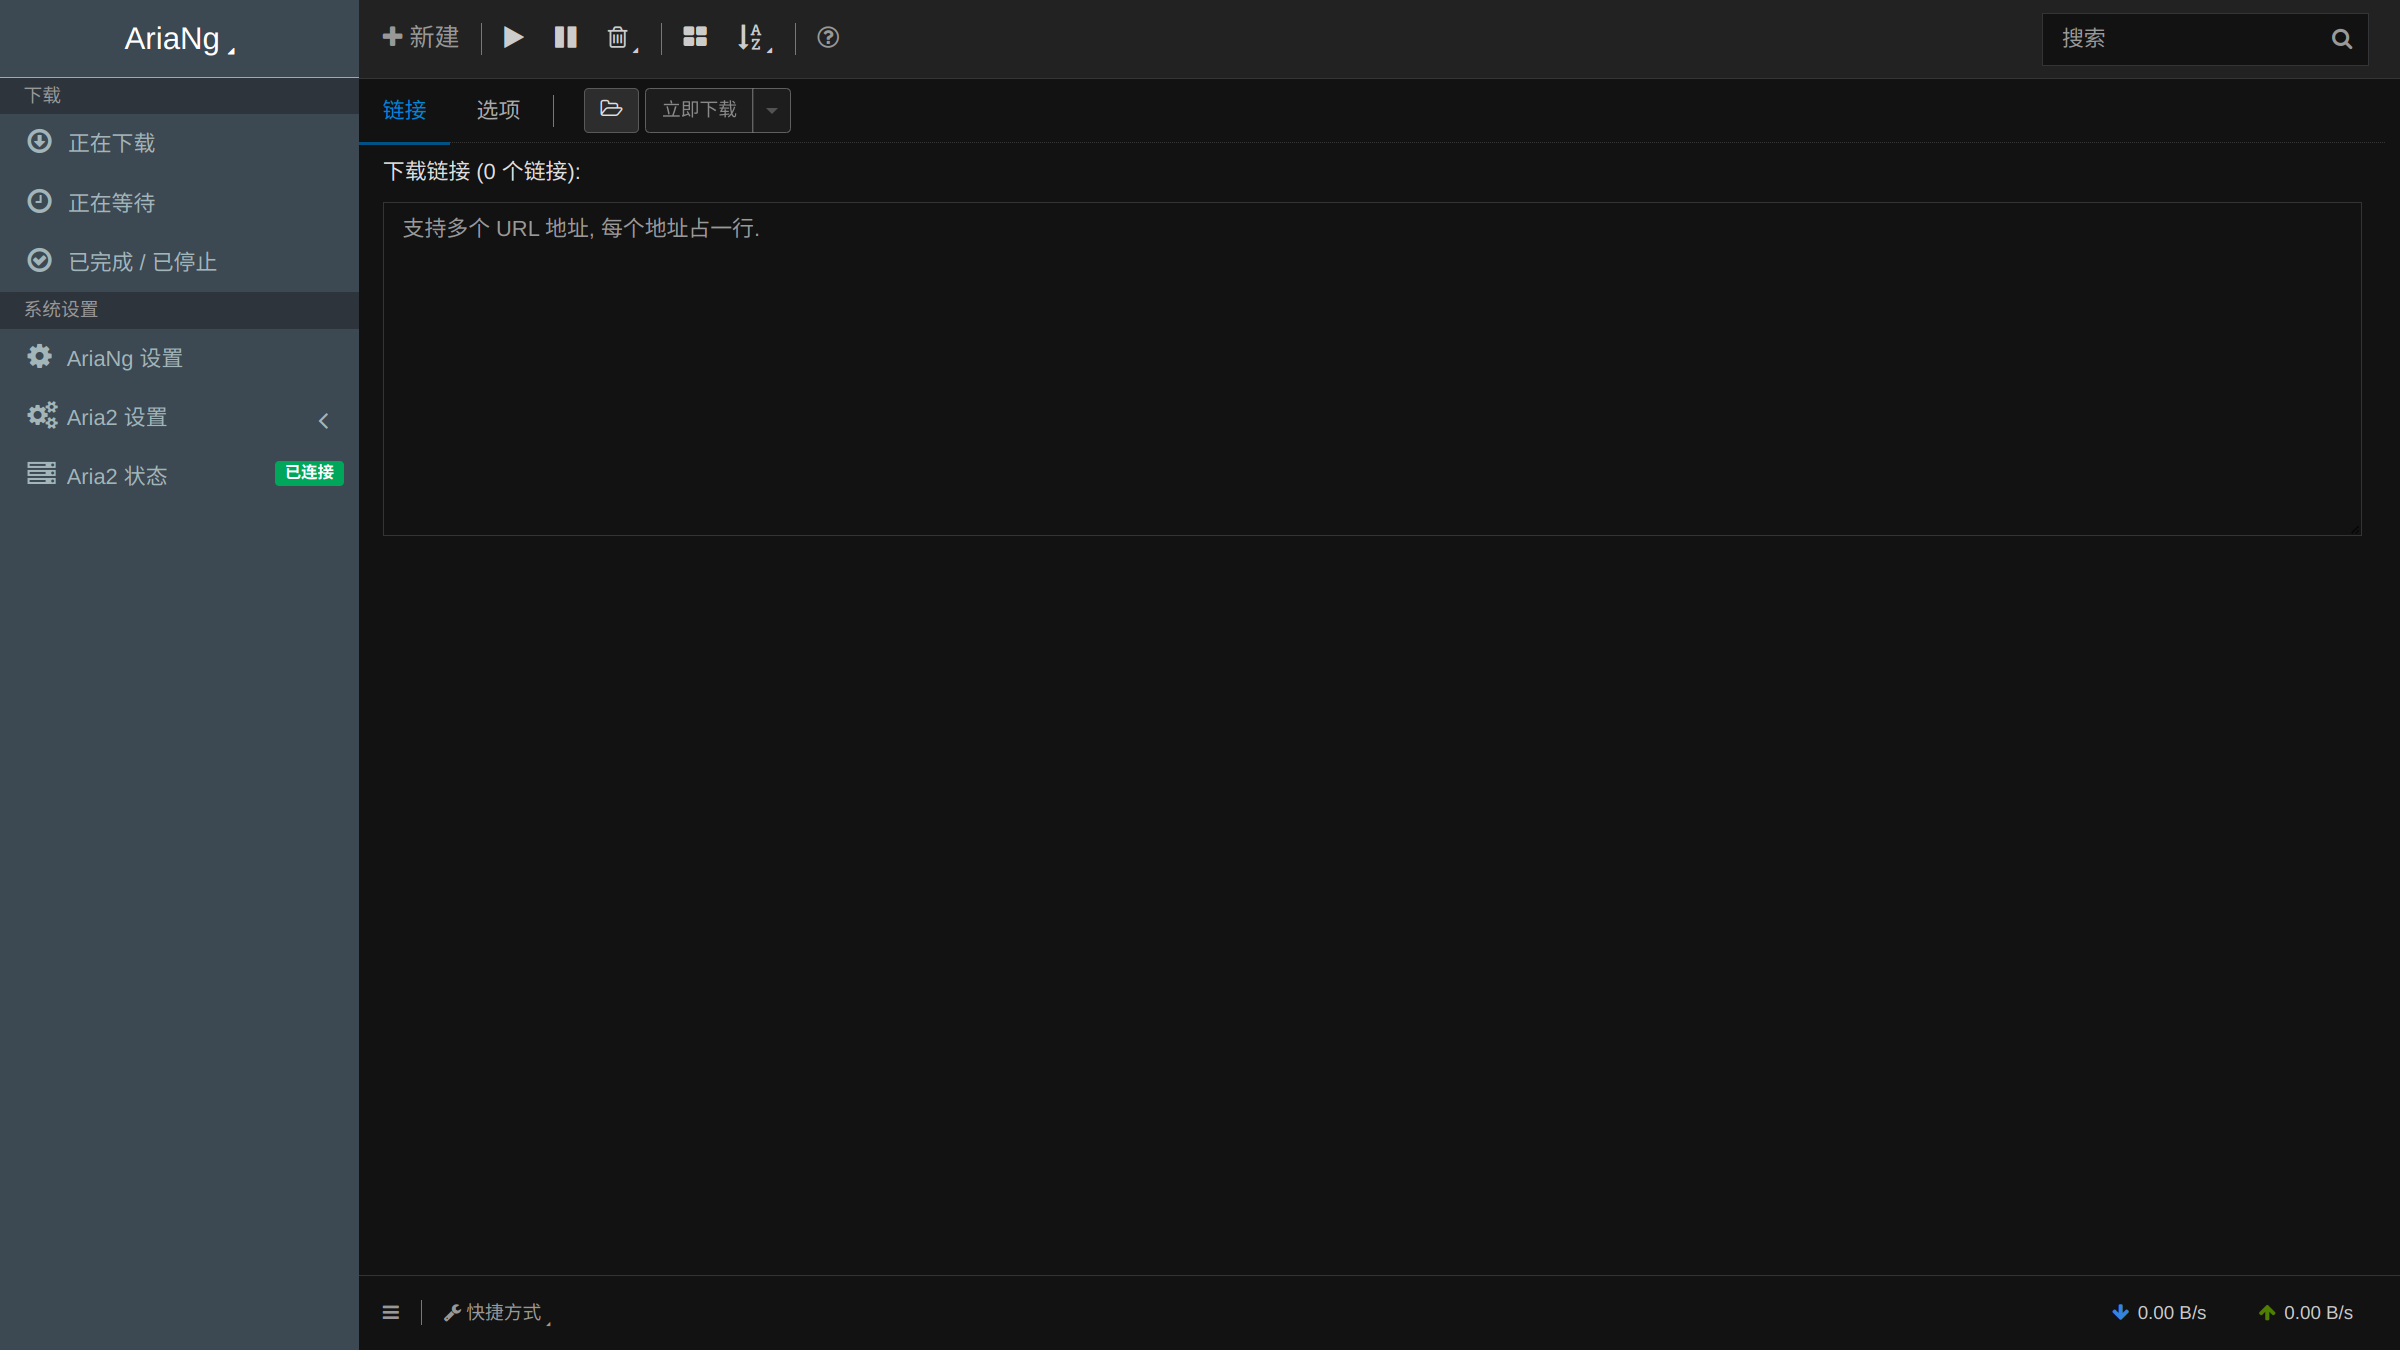Click inside the download URL text area
The height and width of the screenshot is (1350, 2400).
pos(1372,369)
